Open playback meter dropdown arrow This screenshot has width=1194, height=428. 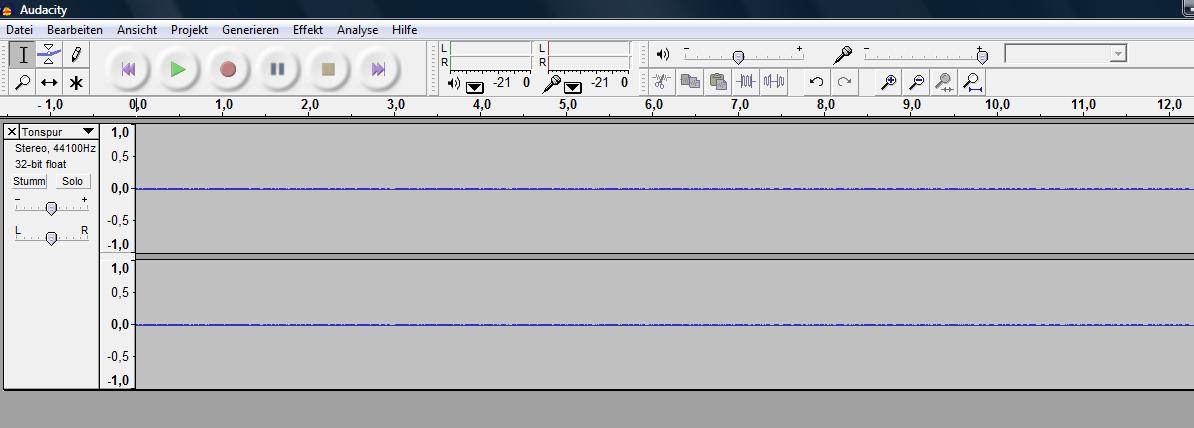tap(474, 87)
